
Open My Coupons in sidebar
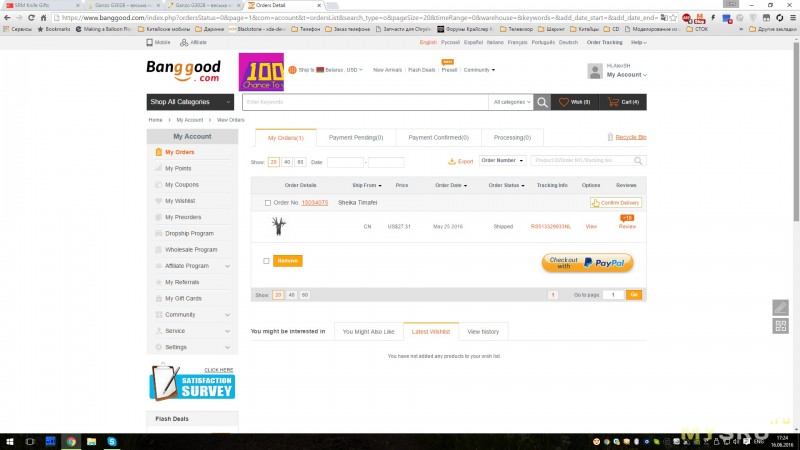point(182,185)
